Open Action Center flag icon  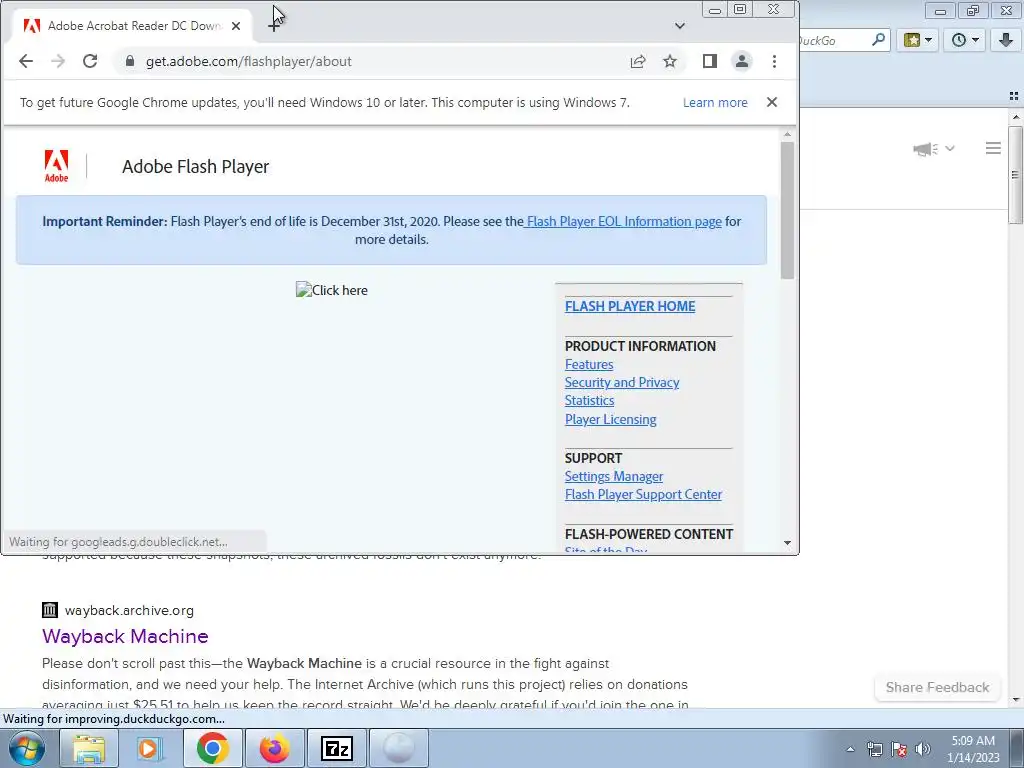click(899, 749)
